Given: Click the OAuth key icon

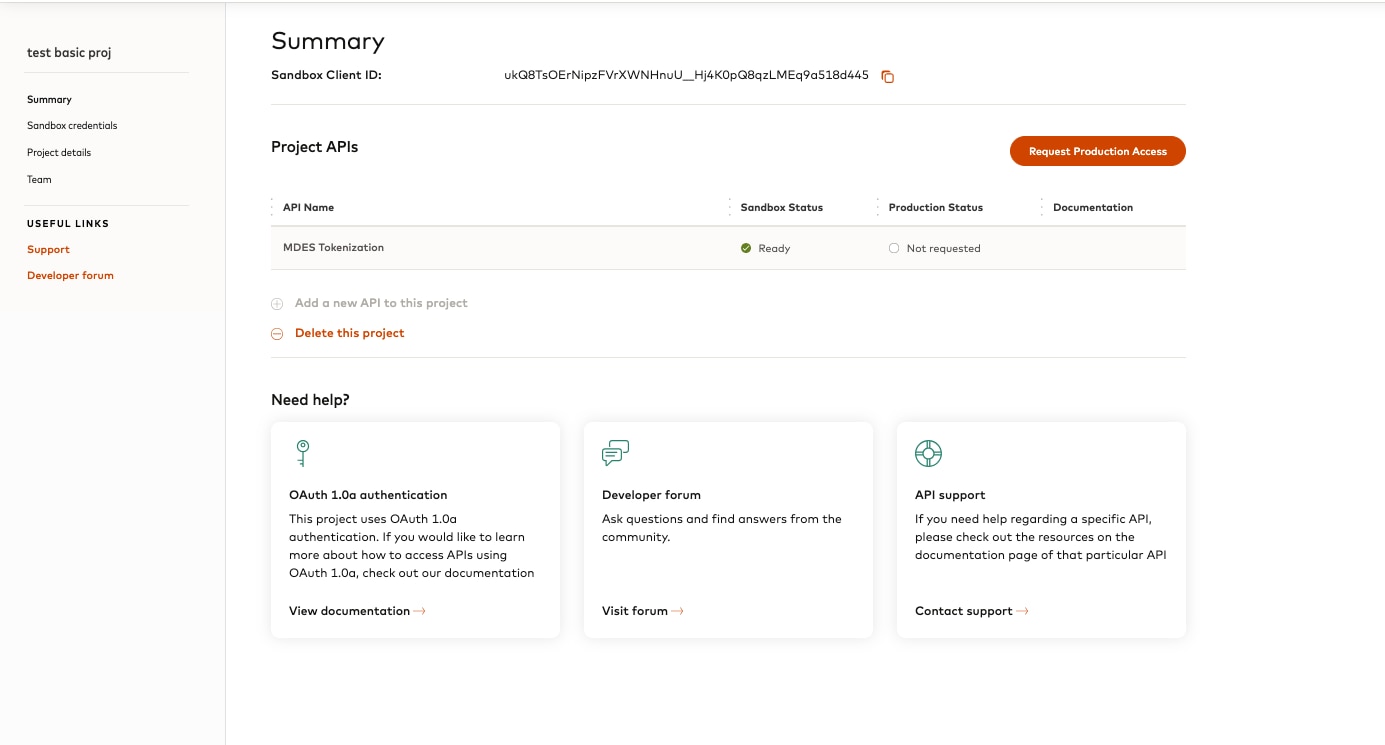Looking at the screenshot, I should pyautogui.click(x=302, y=453).
